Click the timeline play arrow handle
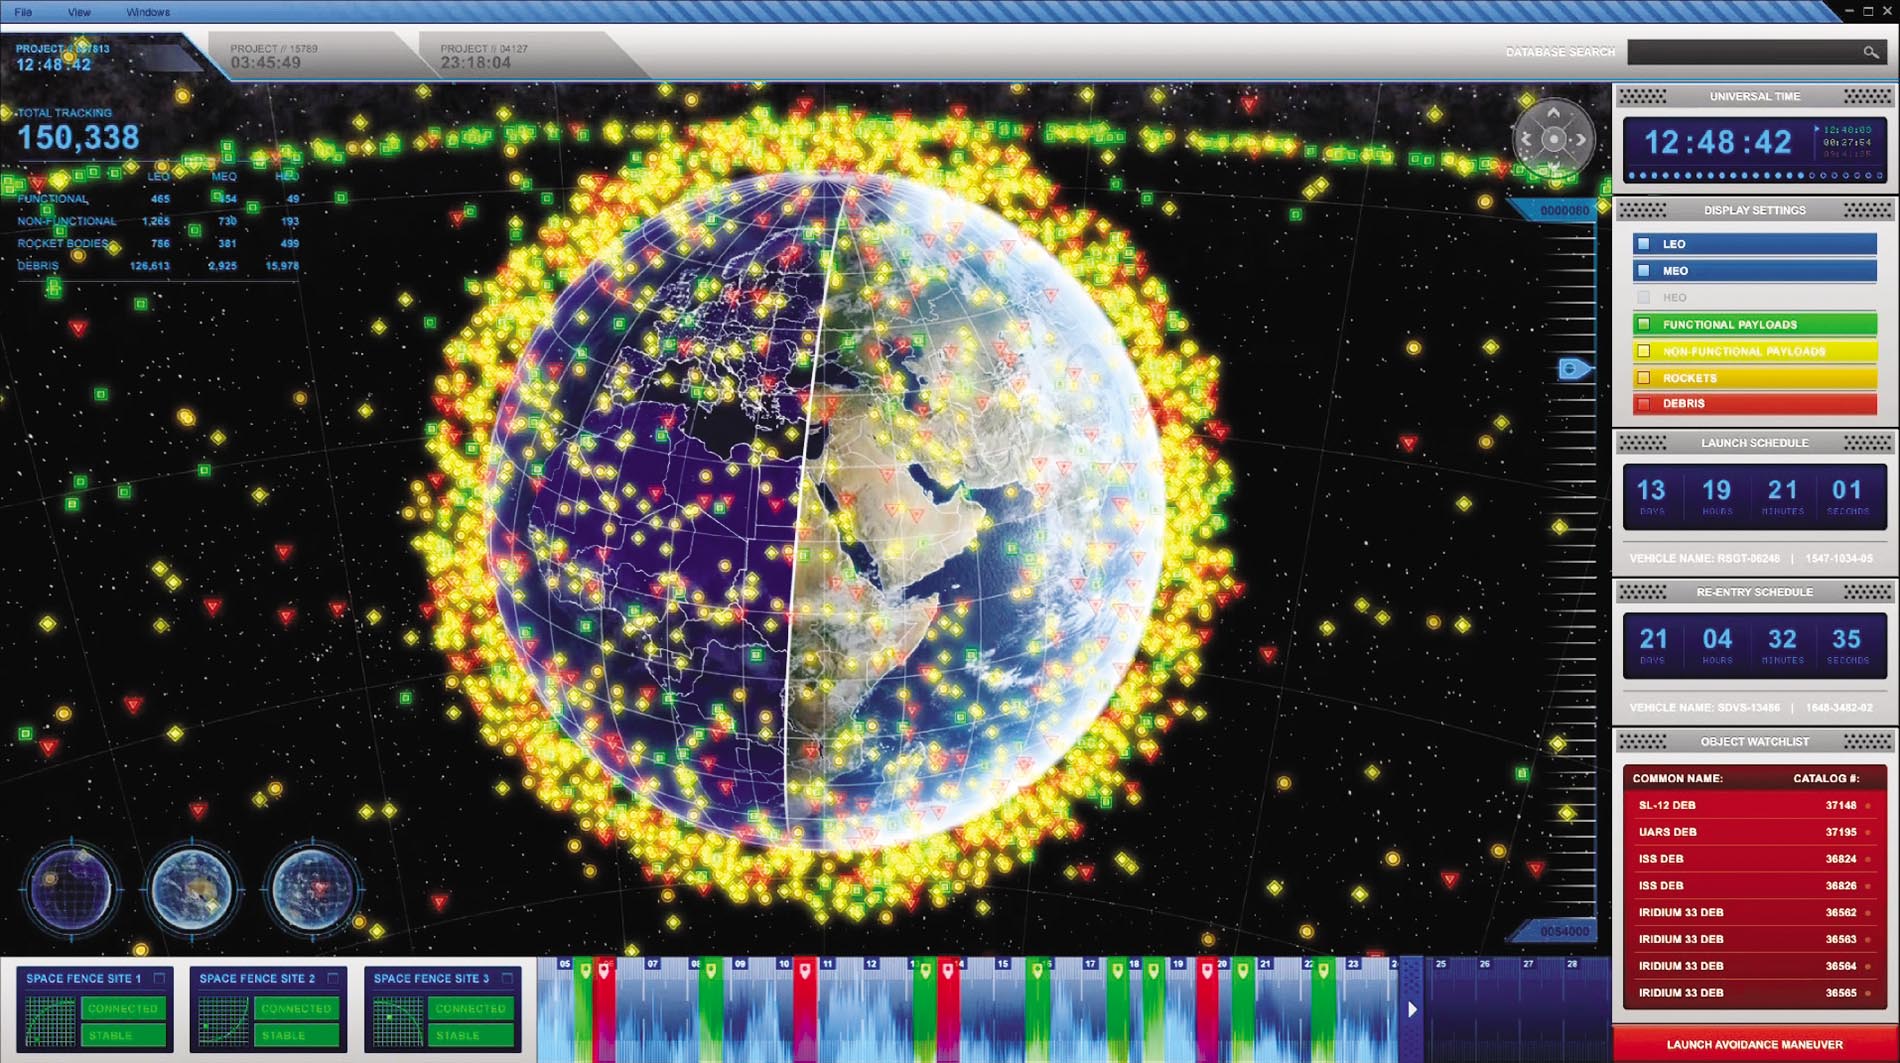1900x1063 pixels. 1412,1009
